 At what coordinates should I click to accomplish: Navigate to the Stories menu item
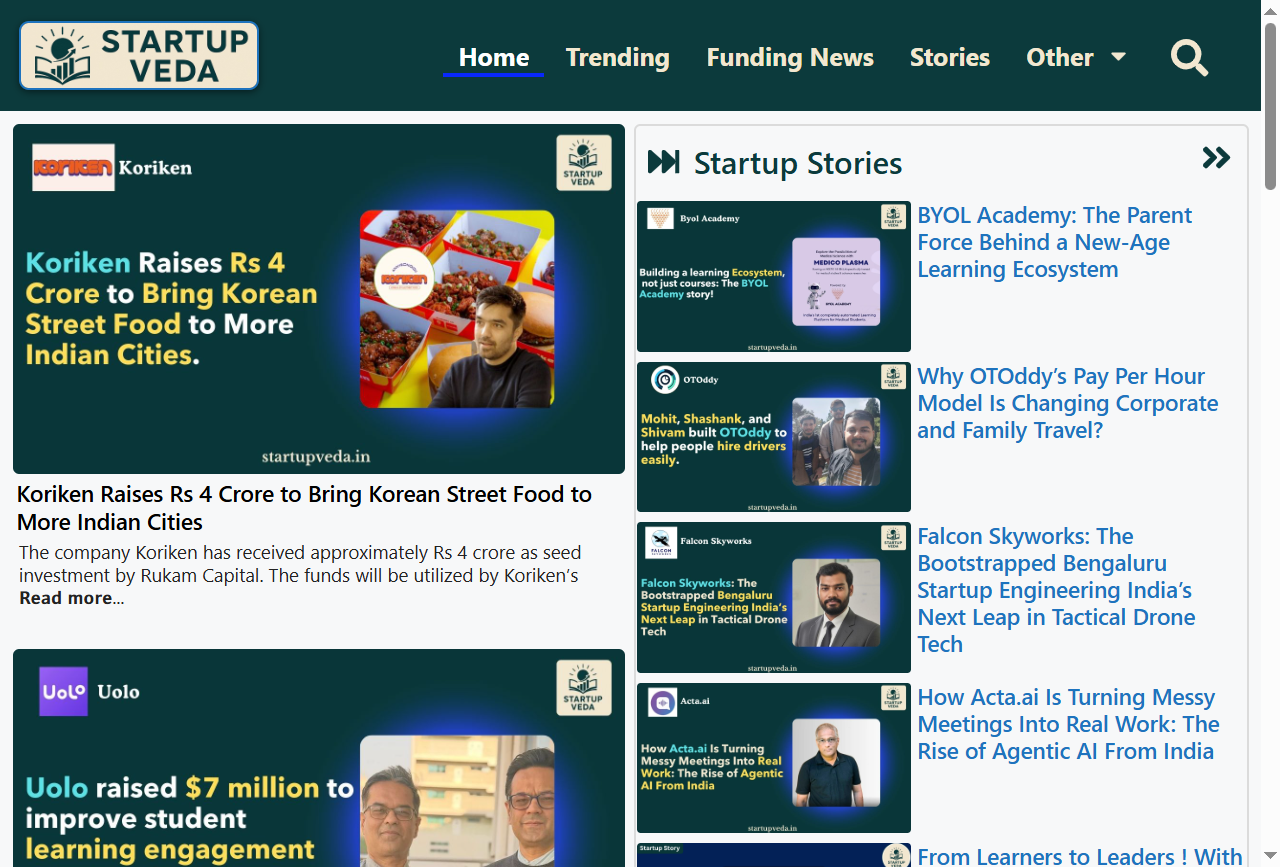pyautogui.click(x=949, y=58)
